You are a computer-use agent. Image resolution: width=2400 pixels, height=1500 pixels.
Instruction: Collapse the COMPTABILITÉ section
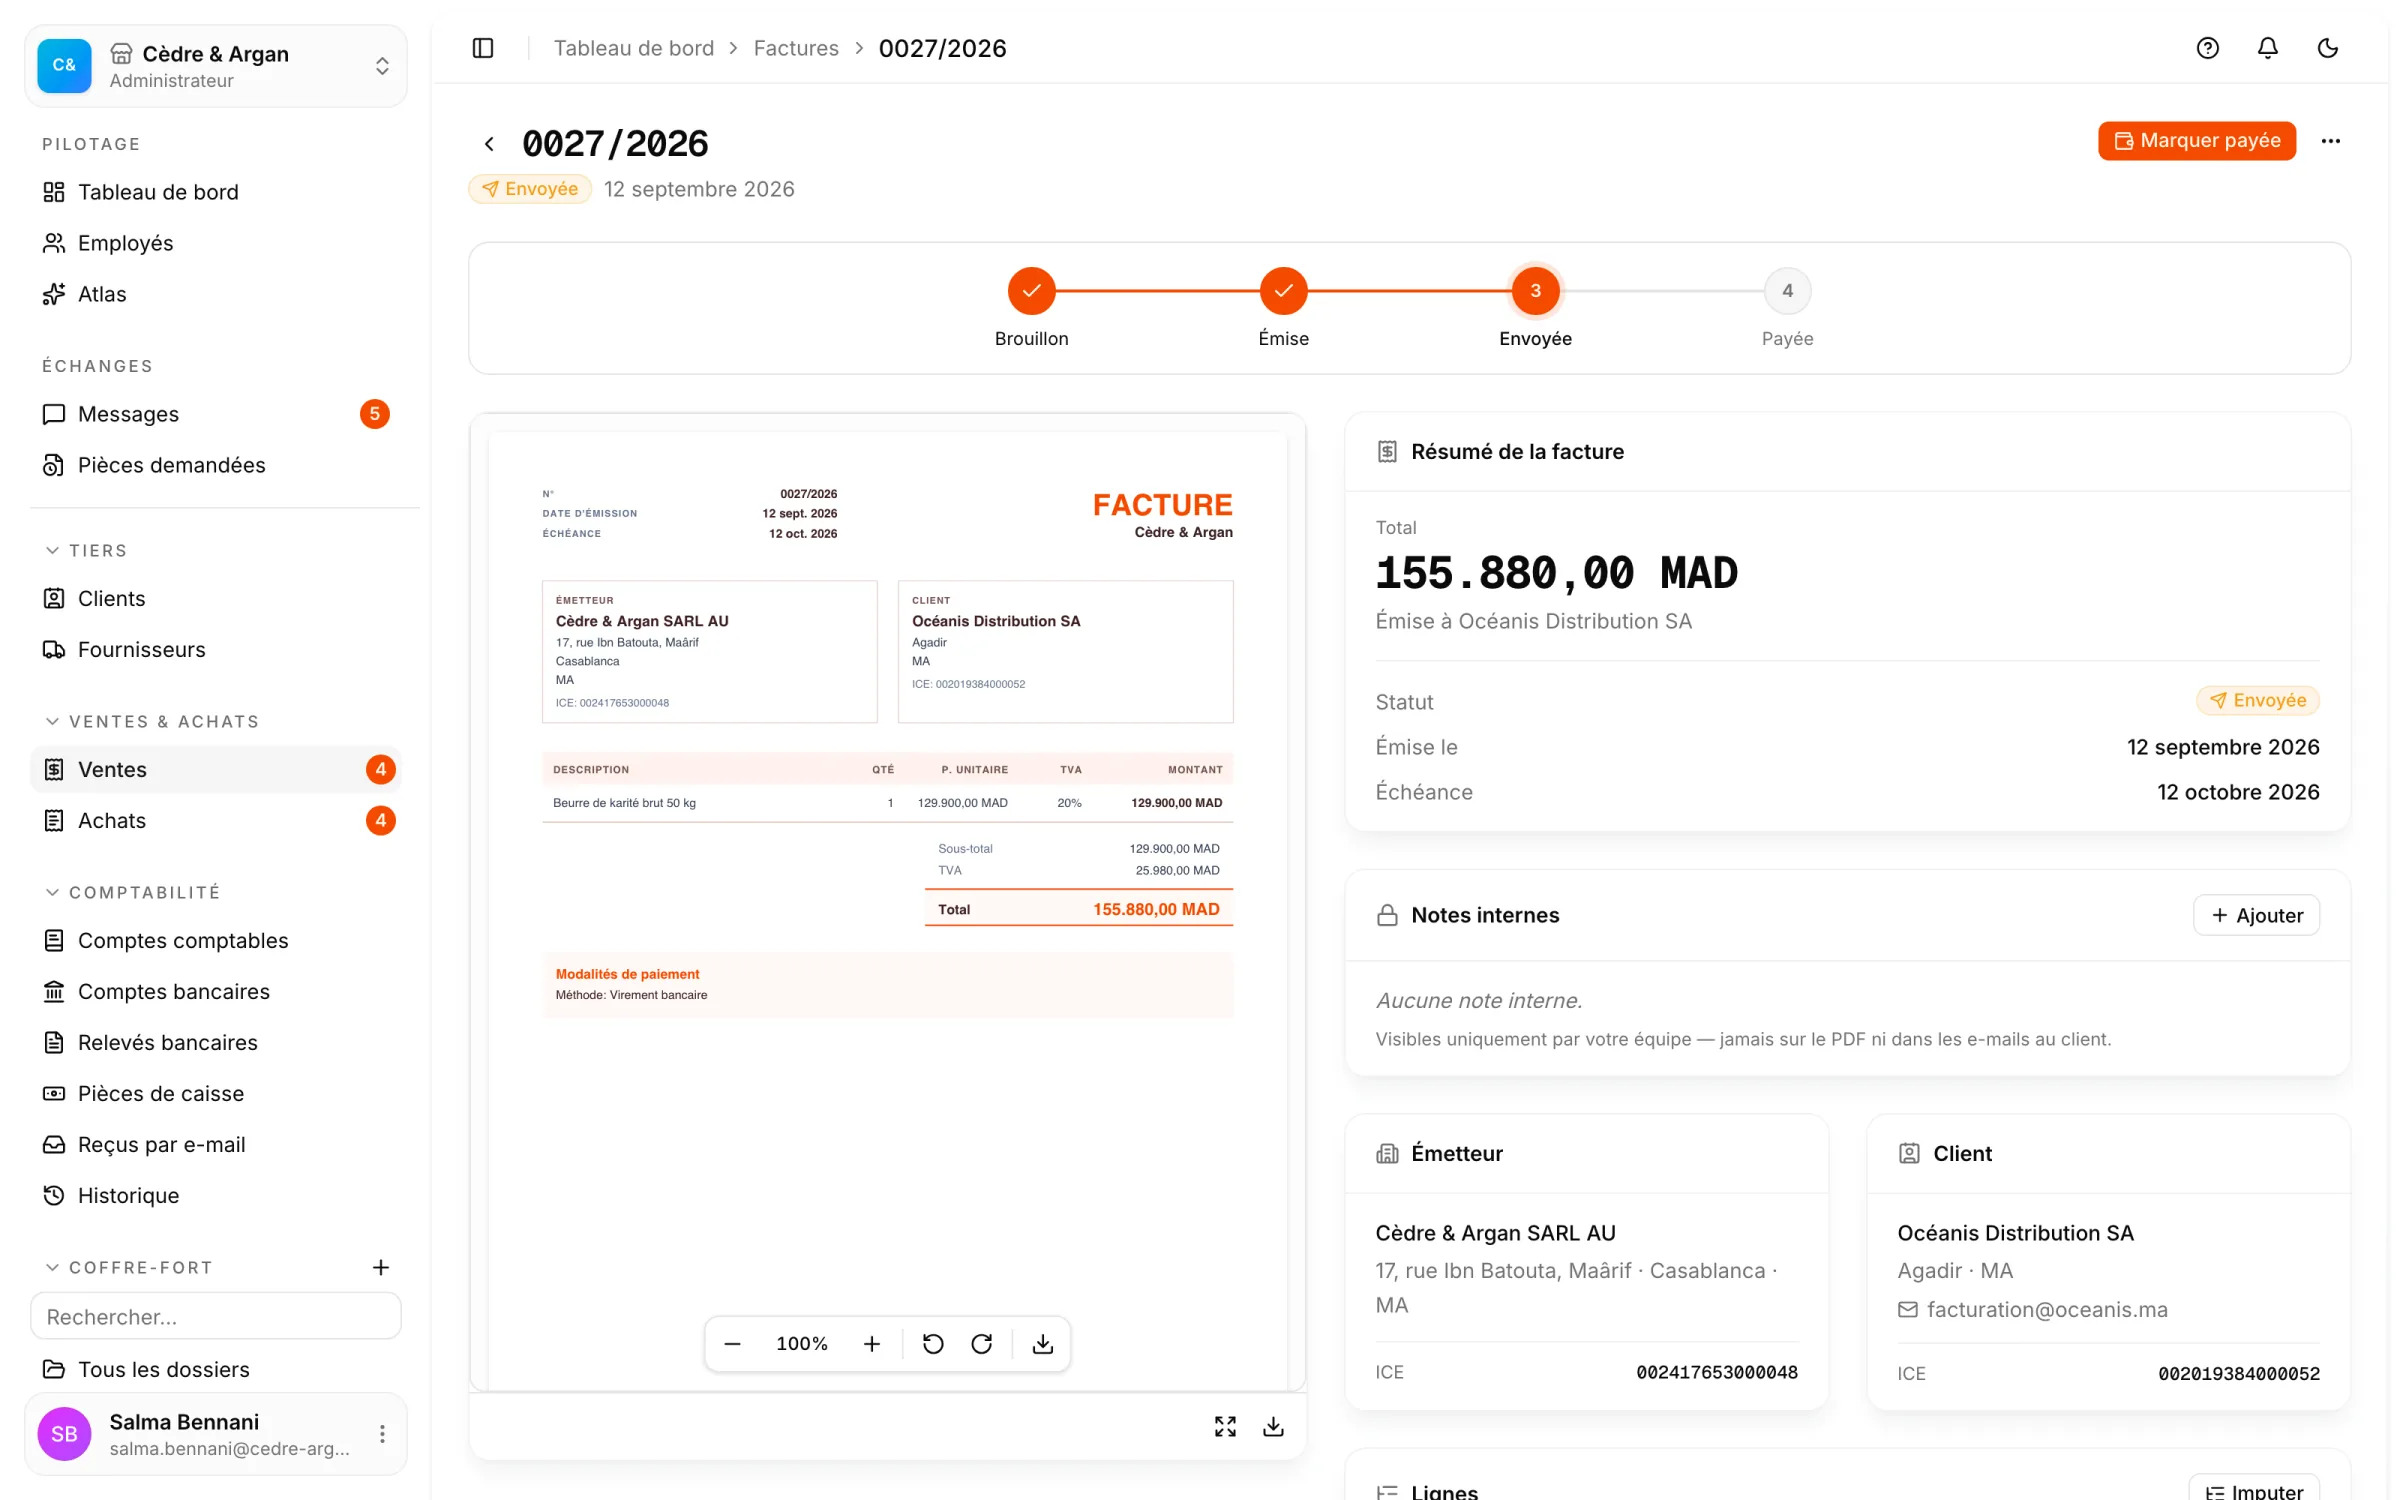point(133,892)
